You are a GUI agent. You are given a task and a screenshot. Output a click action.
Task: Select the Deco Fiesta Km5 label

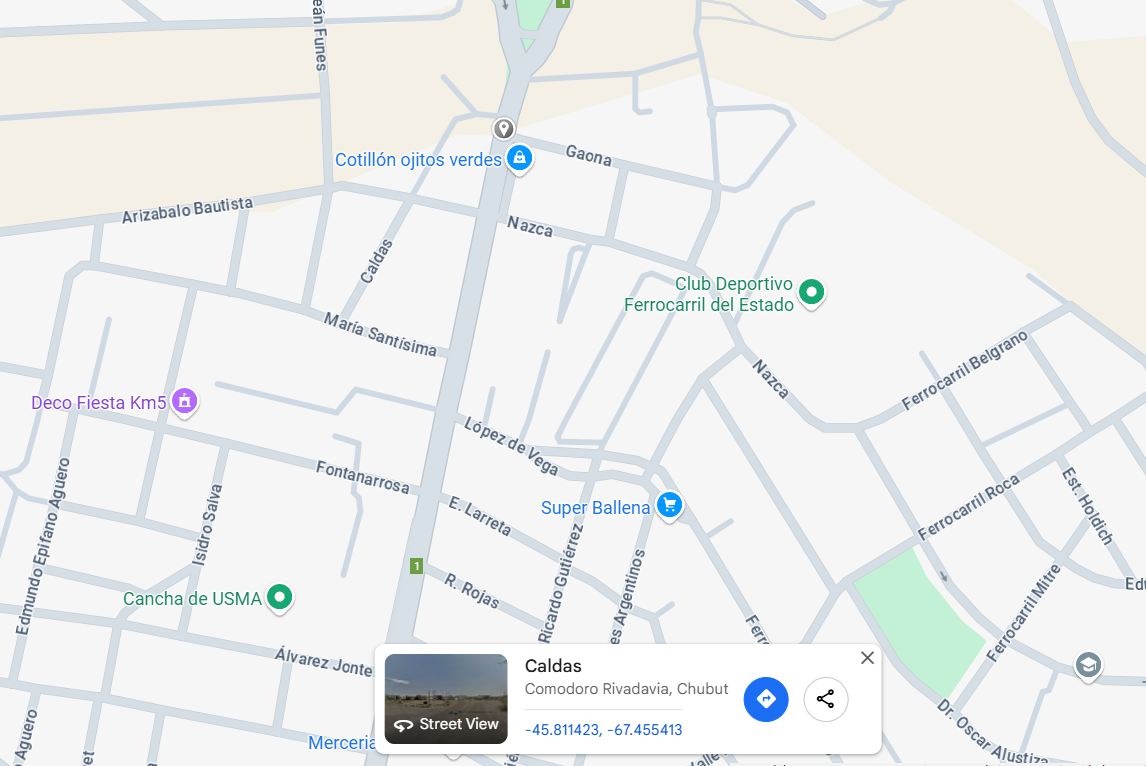coord(99,403)
